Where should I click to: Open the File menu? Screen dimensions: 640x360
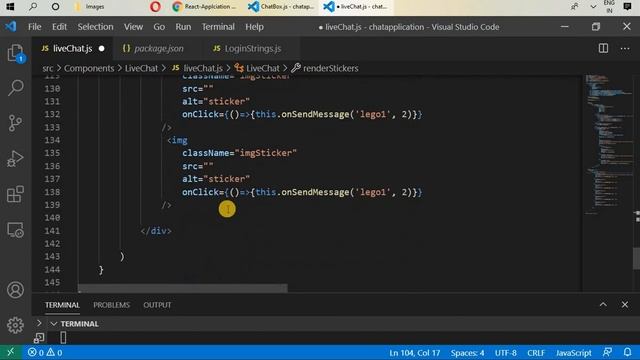35,27
